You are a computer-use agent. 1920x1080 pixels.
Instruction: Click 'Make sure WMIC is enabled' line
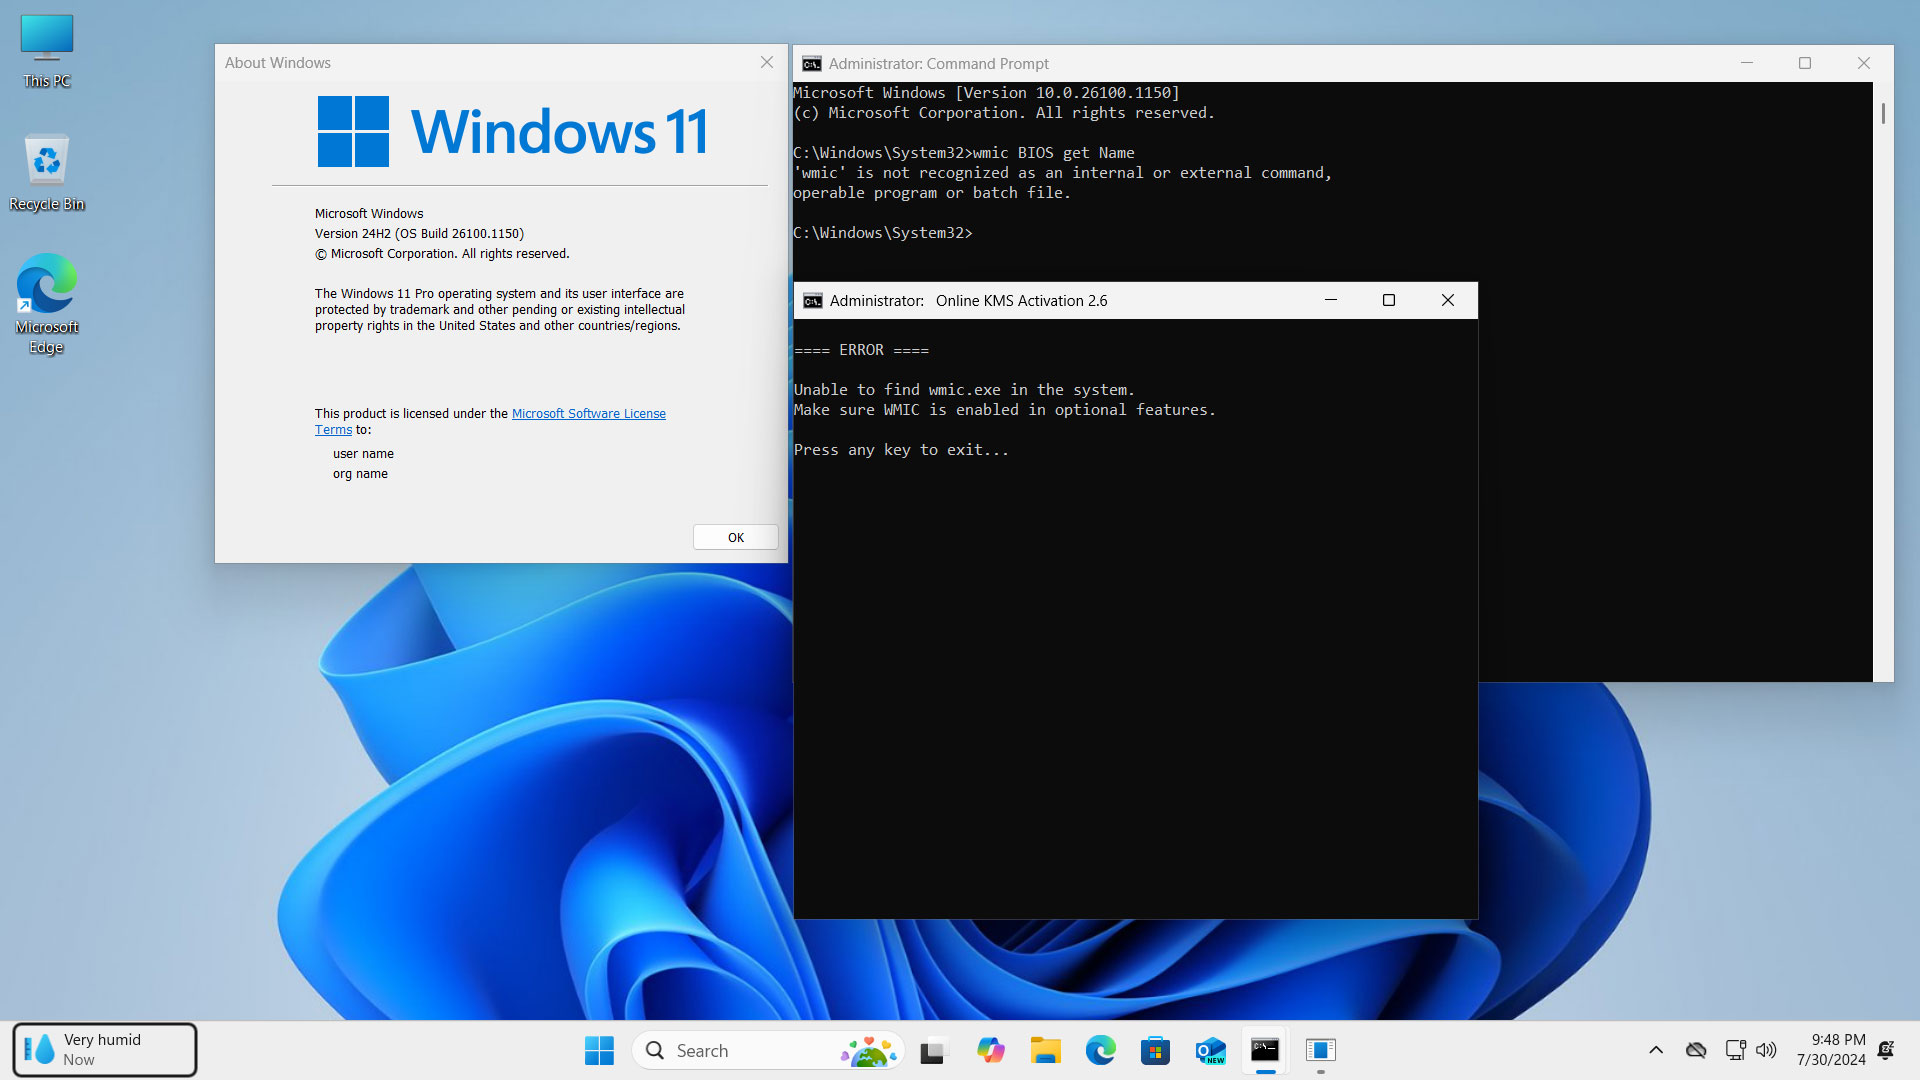[x=1005, y=410]
